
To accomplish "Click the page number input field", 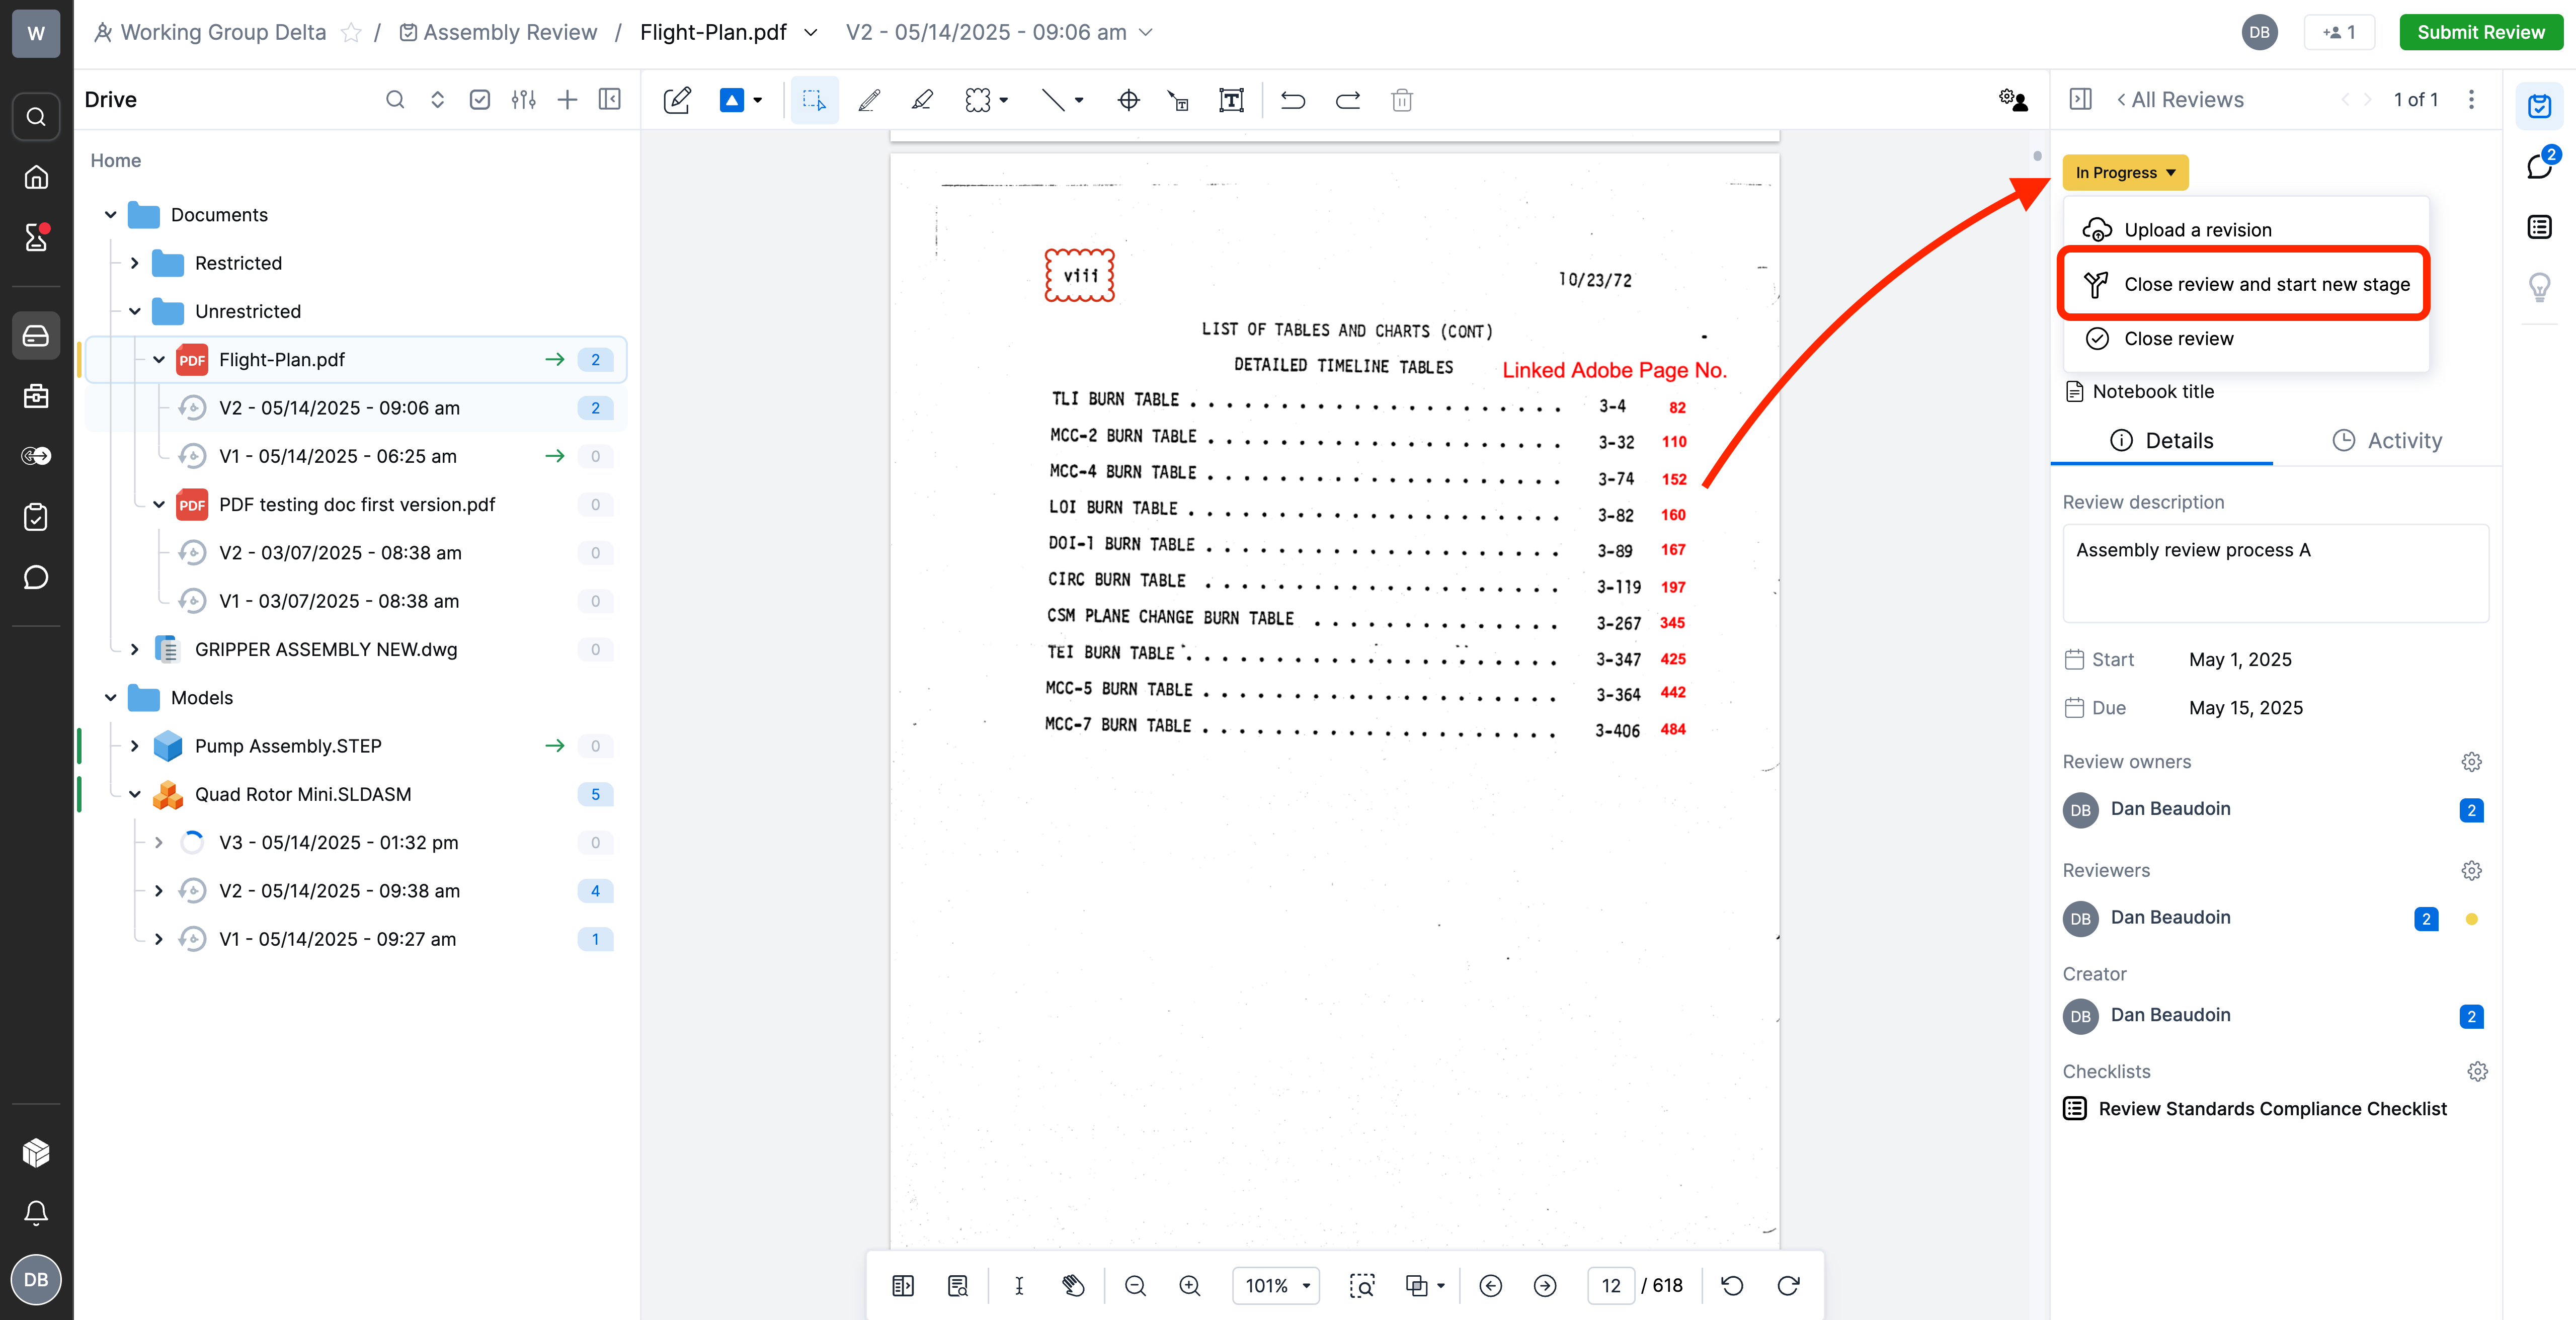I will pyautogui.click(x=1611, y=1286).
